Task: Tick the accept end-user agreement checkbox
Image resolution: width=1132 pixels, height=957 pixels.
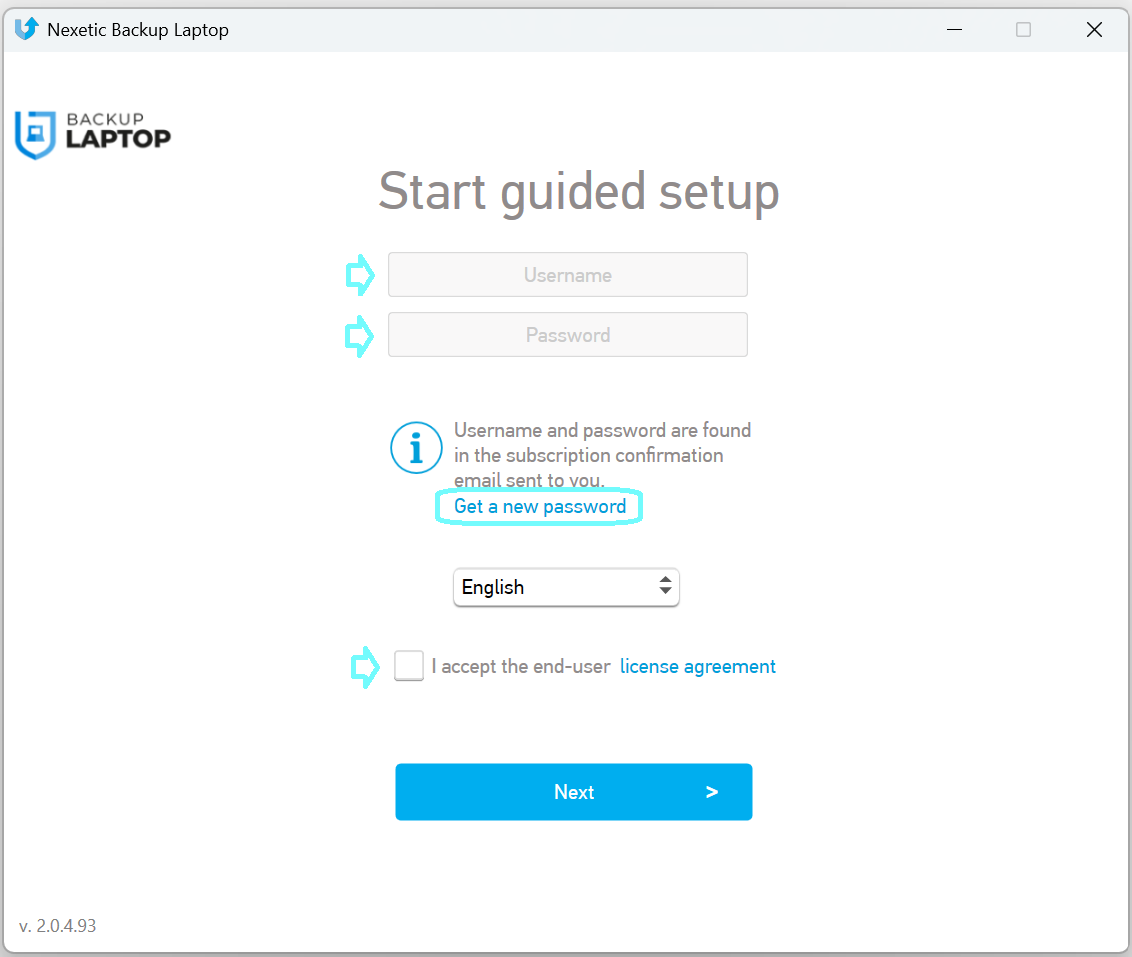Action: 409,665
